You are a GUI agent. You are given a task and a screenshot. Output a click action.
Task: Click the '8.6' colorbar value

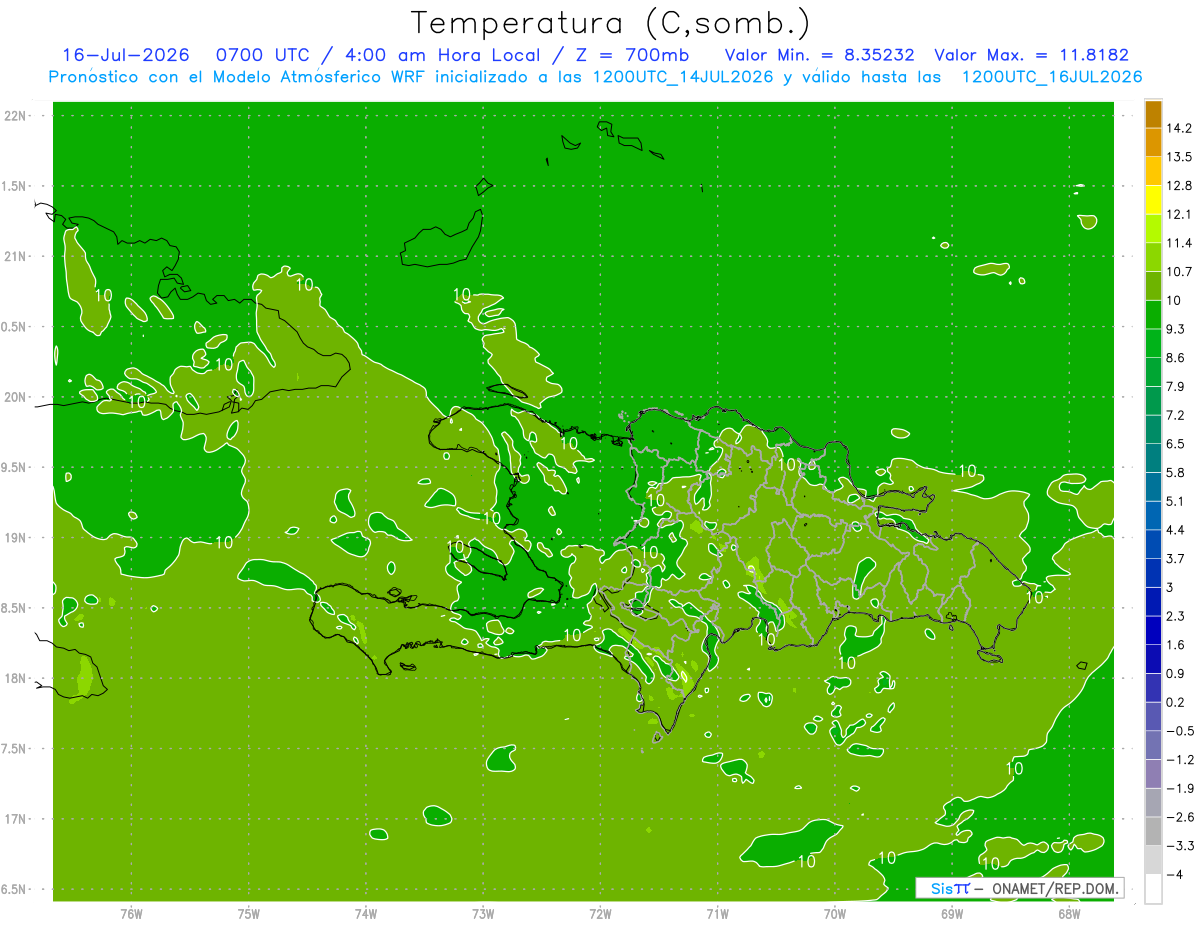click(1175, 357)
